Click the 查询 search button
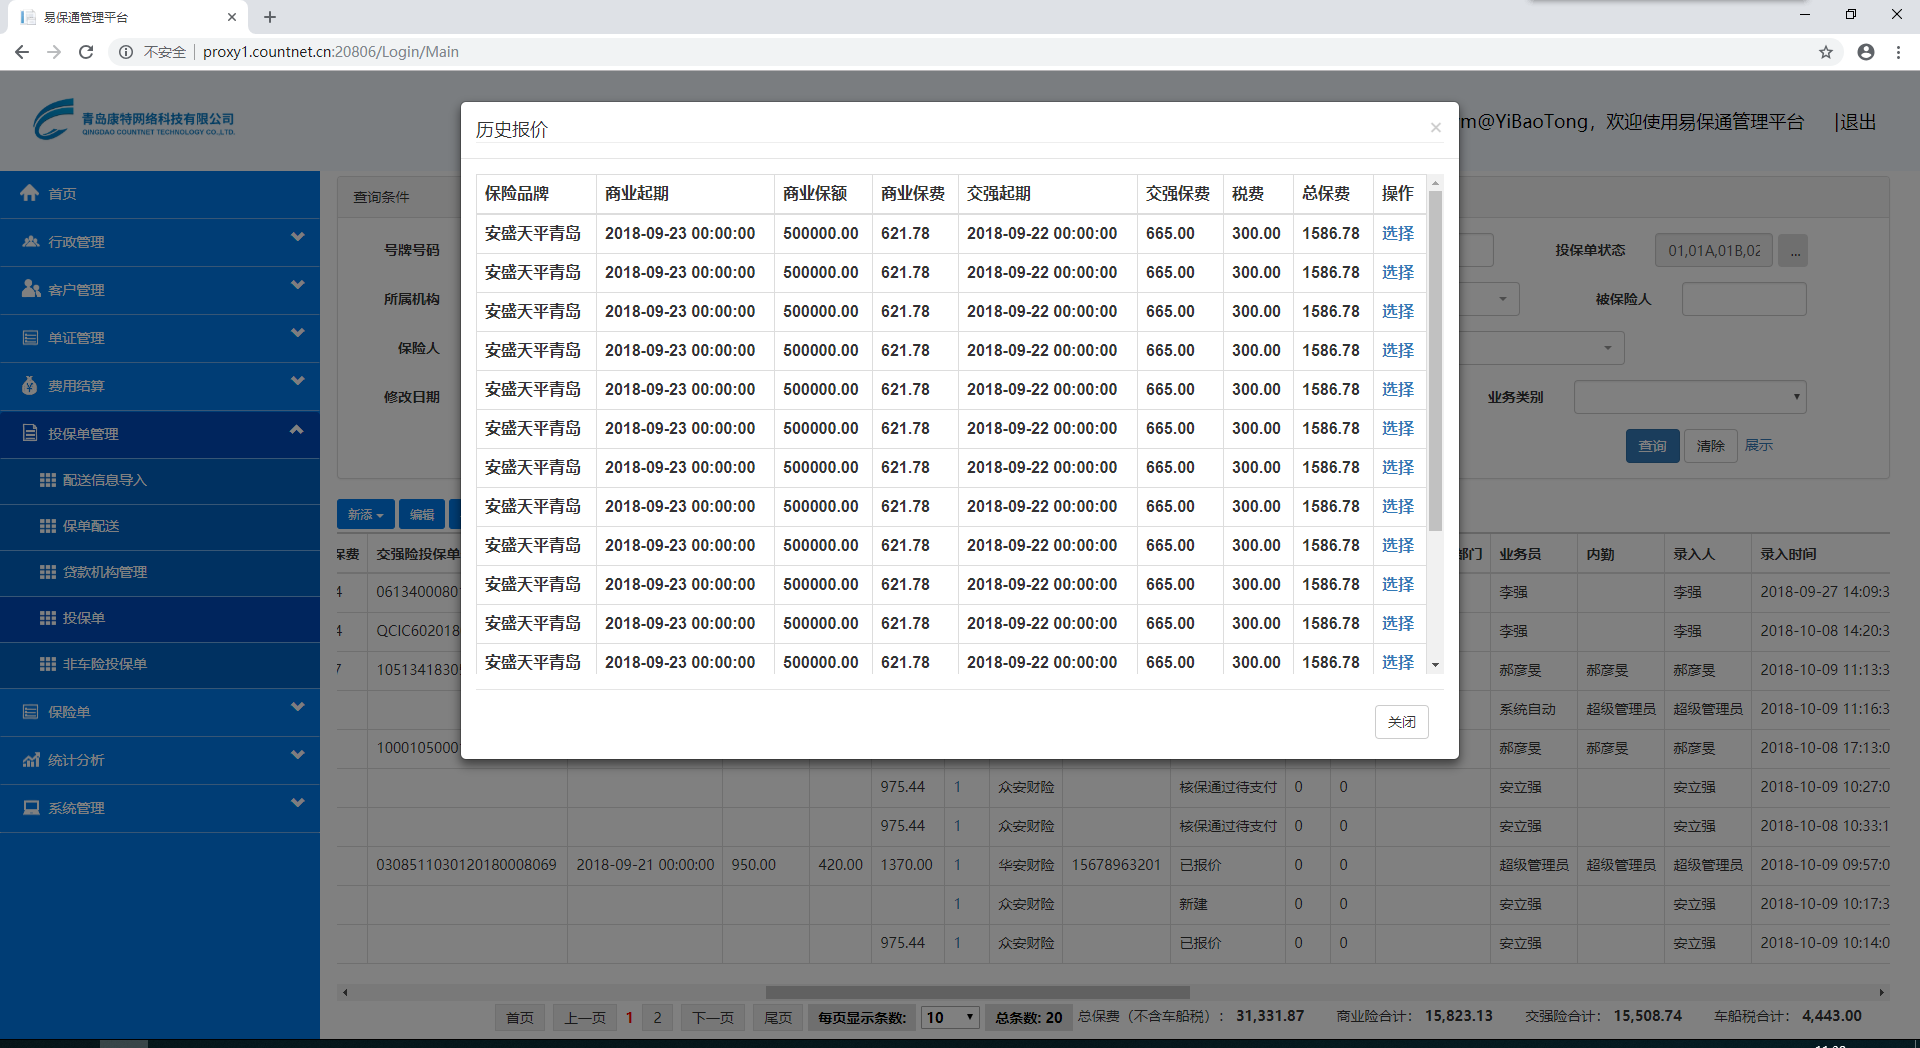 [1652, 446]
